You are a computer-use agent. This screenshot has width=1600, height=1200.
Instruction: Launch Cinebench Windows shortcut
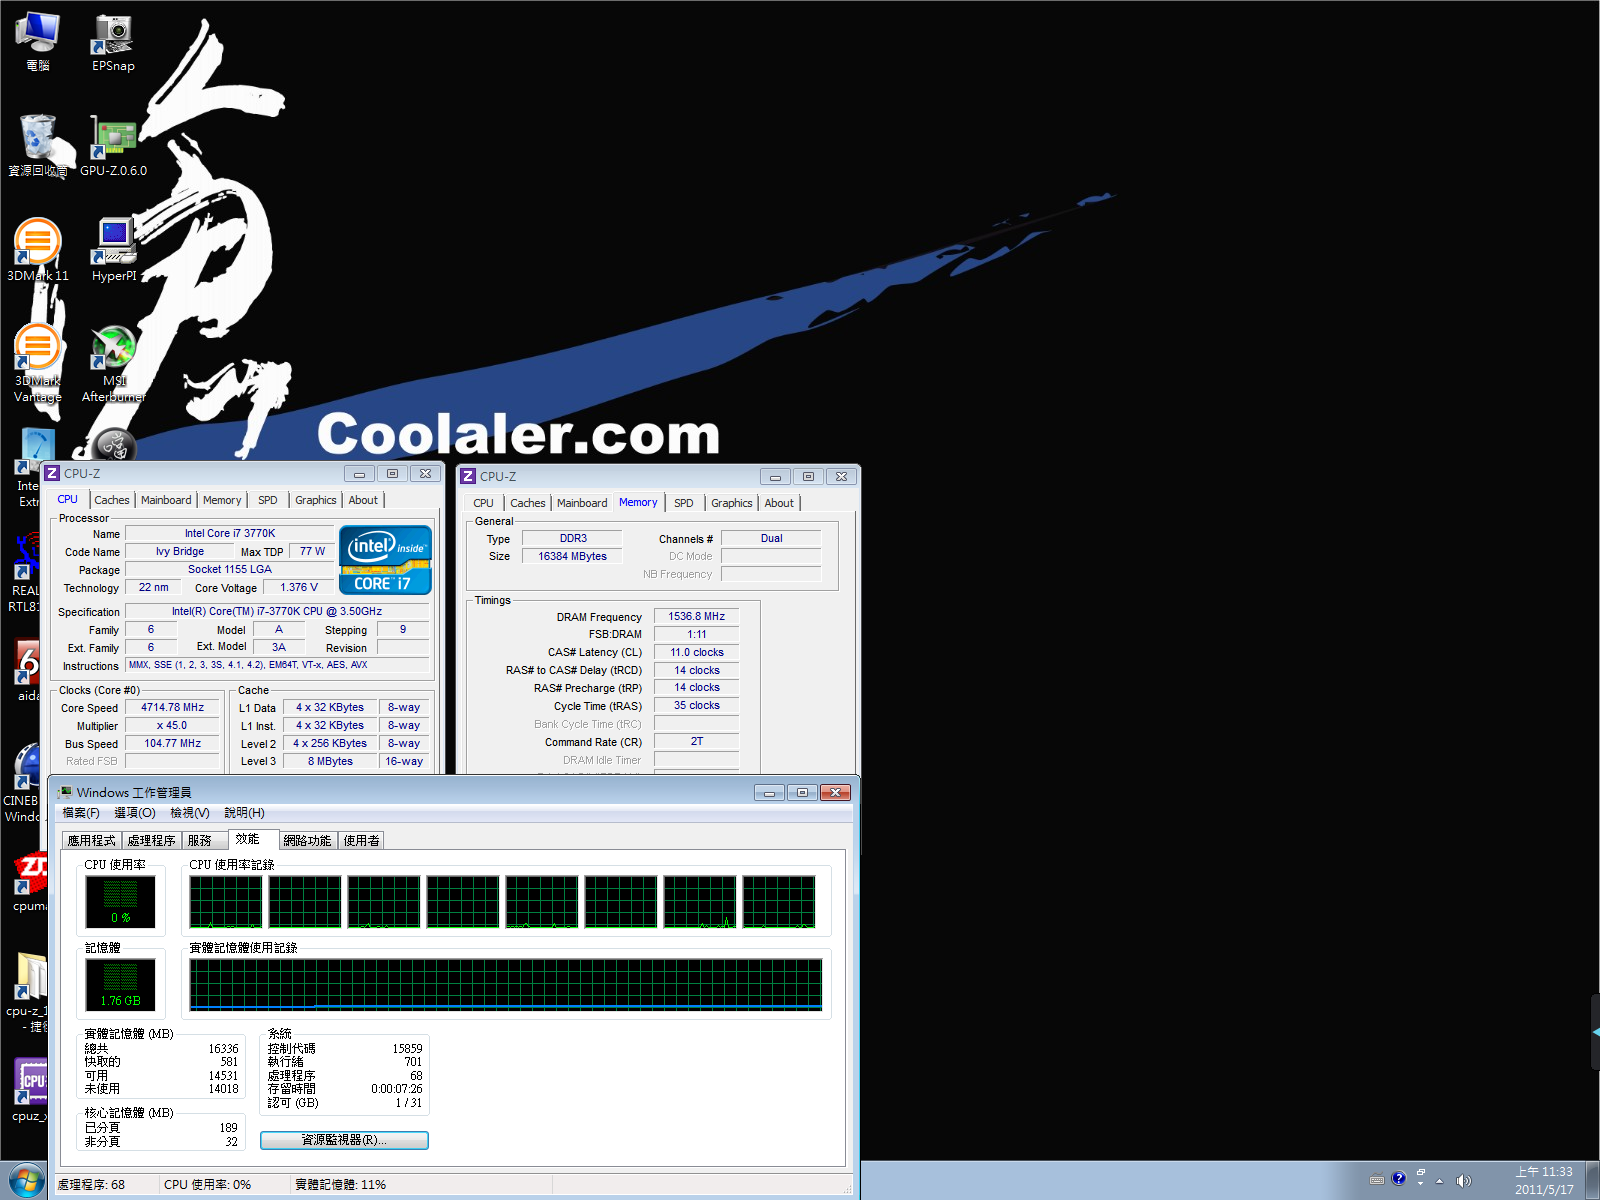pyautogui.click(x=24, y=783)
